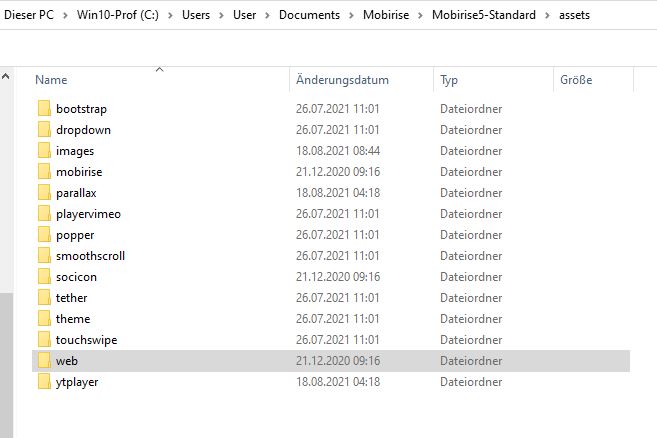Expand the chevron after Win10-Prof (C:)

point(170,16)
